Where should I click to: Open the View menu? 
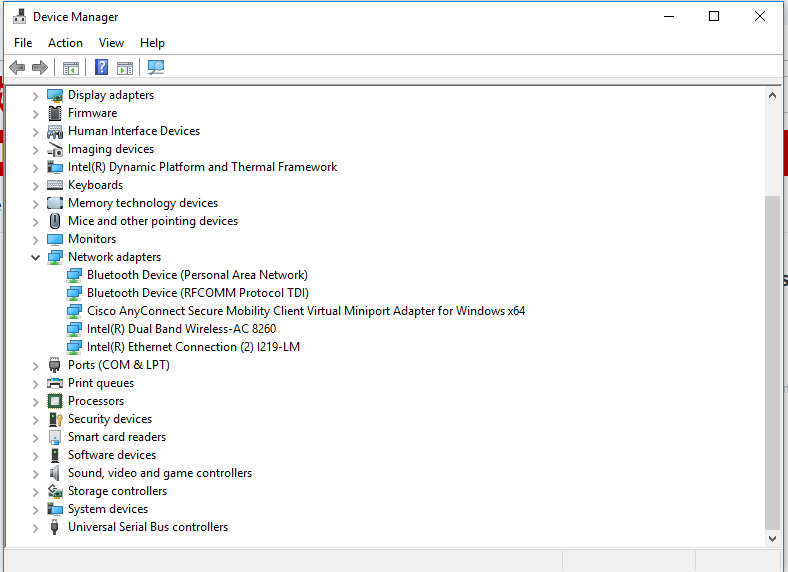point(111,43)
